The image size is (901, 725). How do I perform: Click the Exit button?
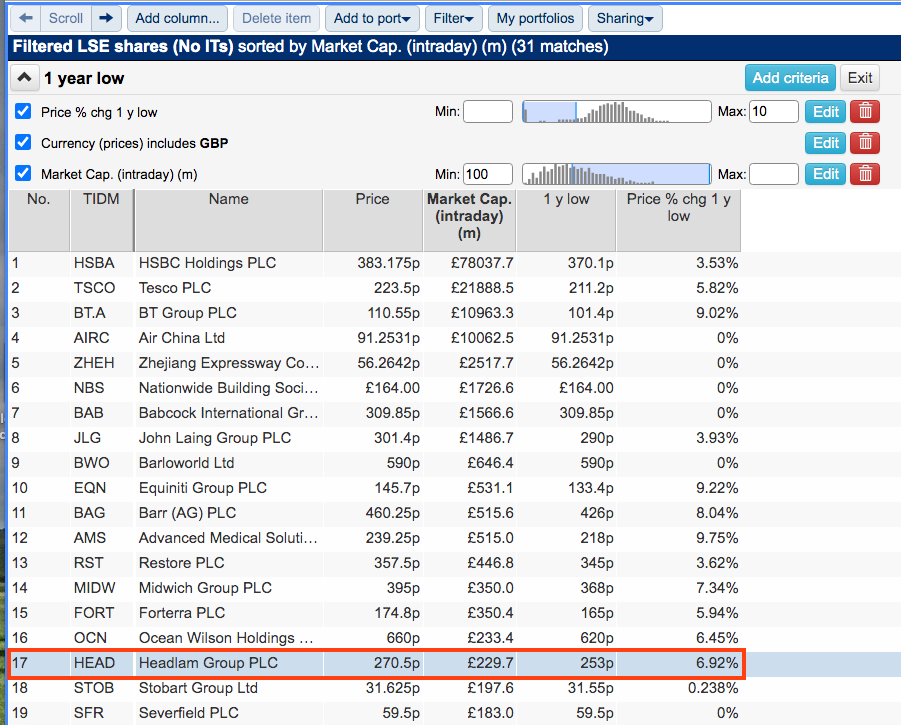(x=860, y=78)
